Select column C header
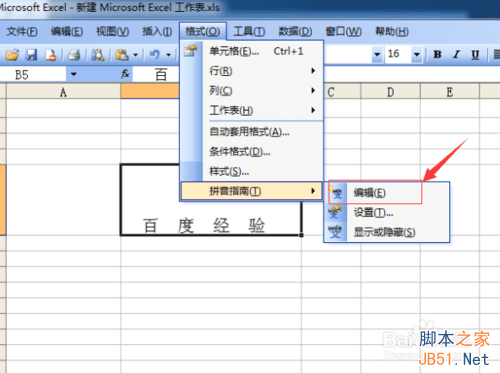The height and width of the screenshot is (373, 500). (x=343, y=92)
